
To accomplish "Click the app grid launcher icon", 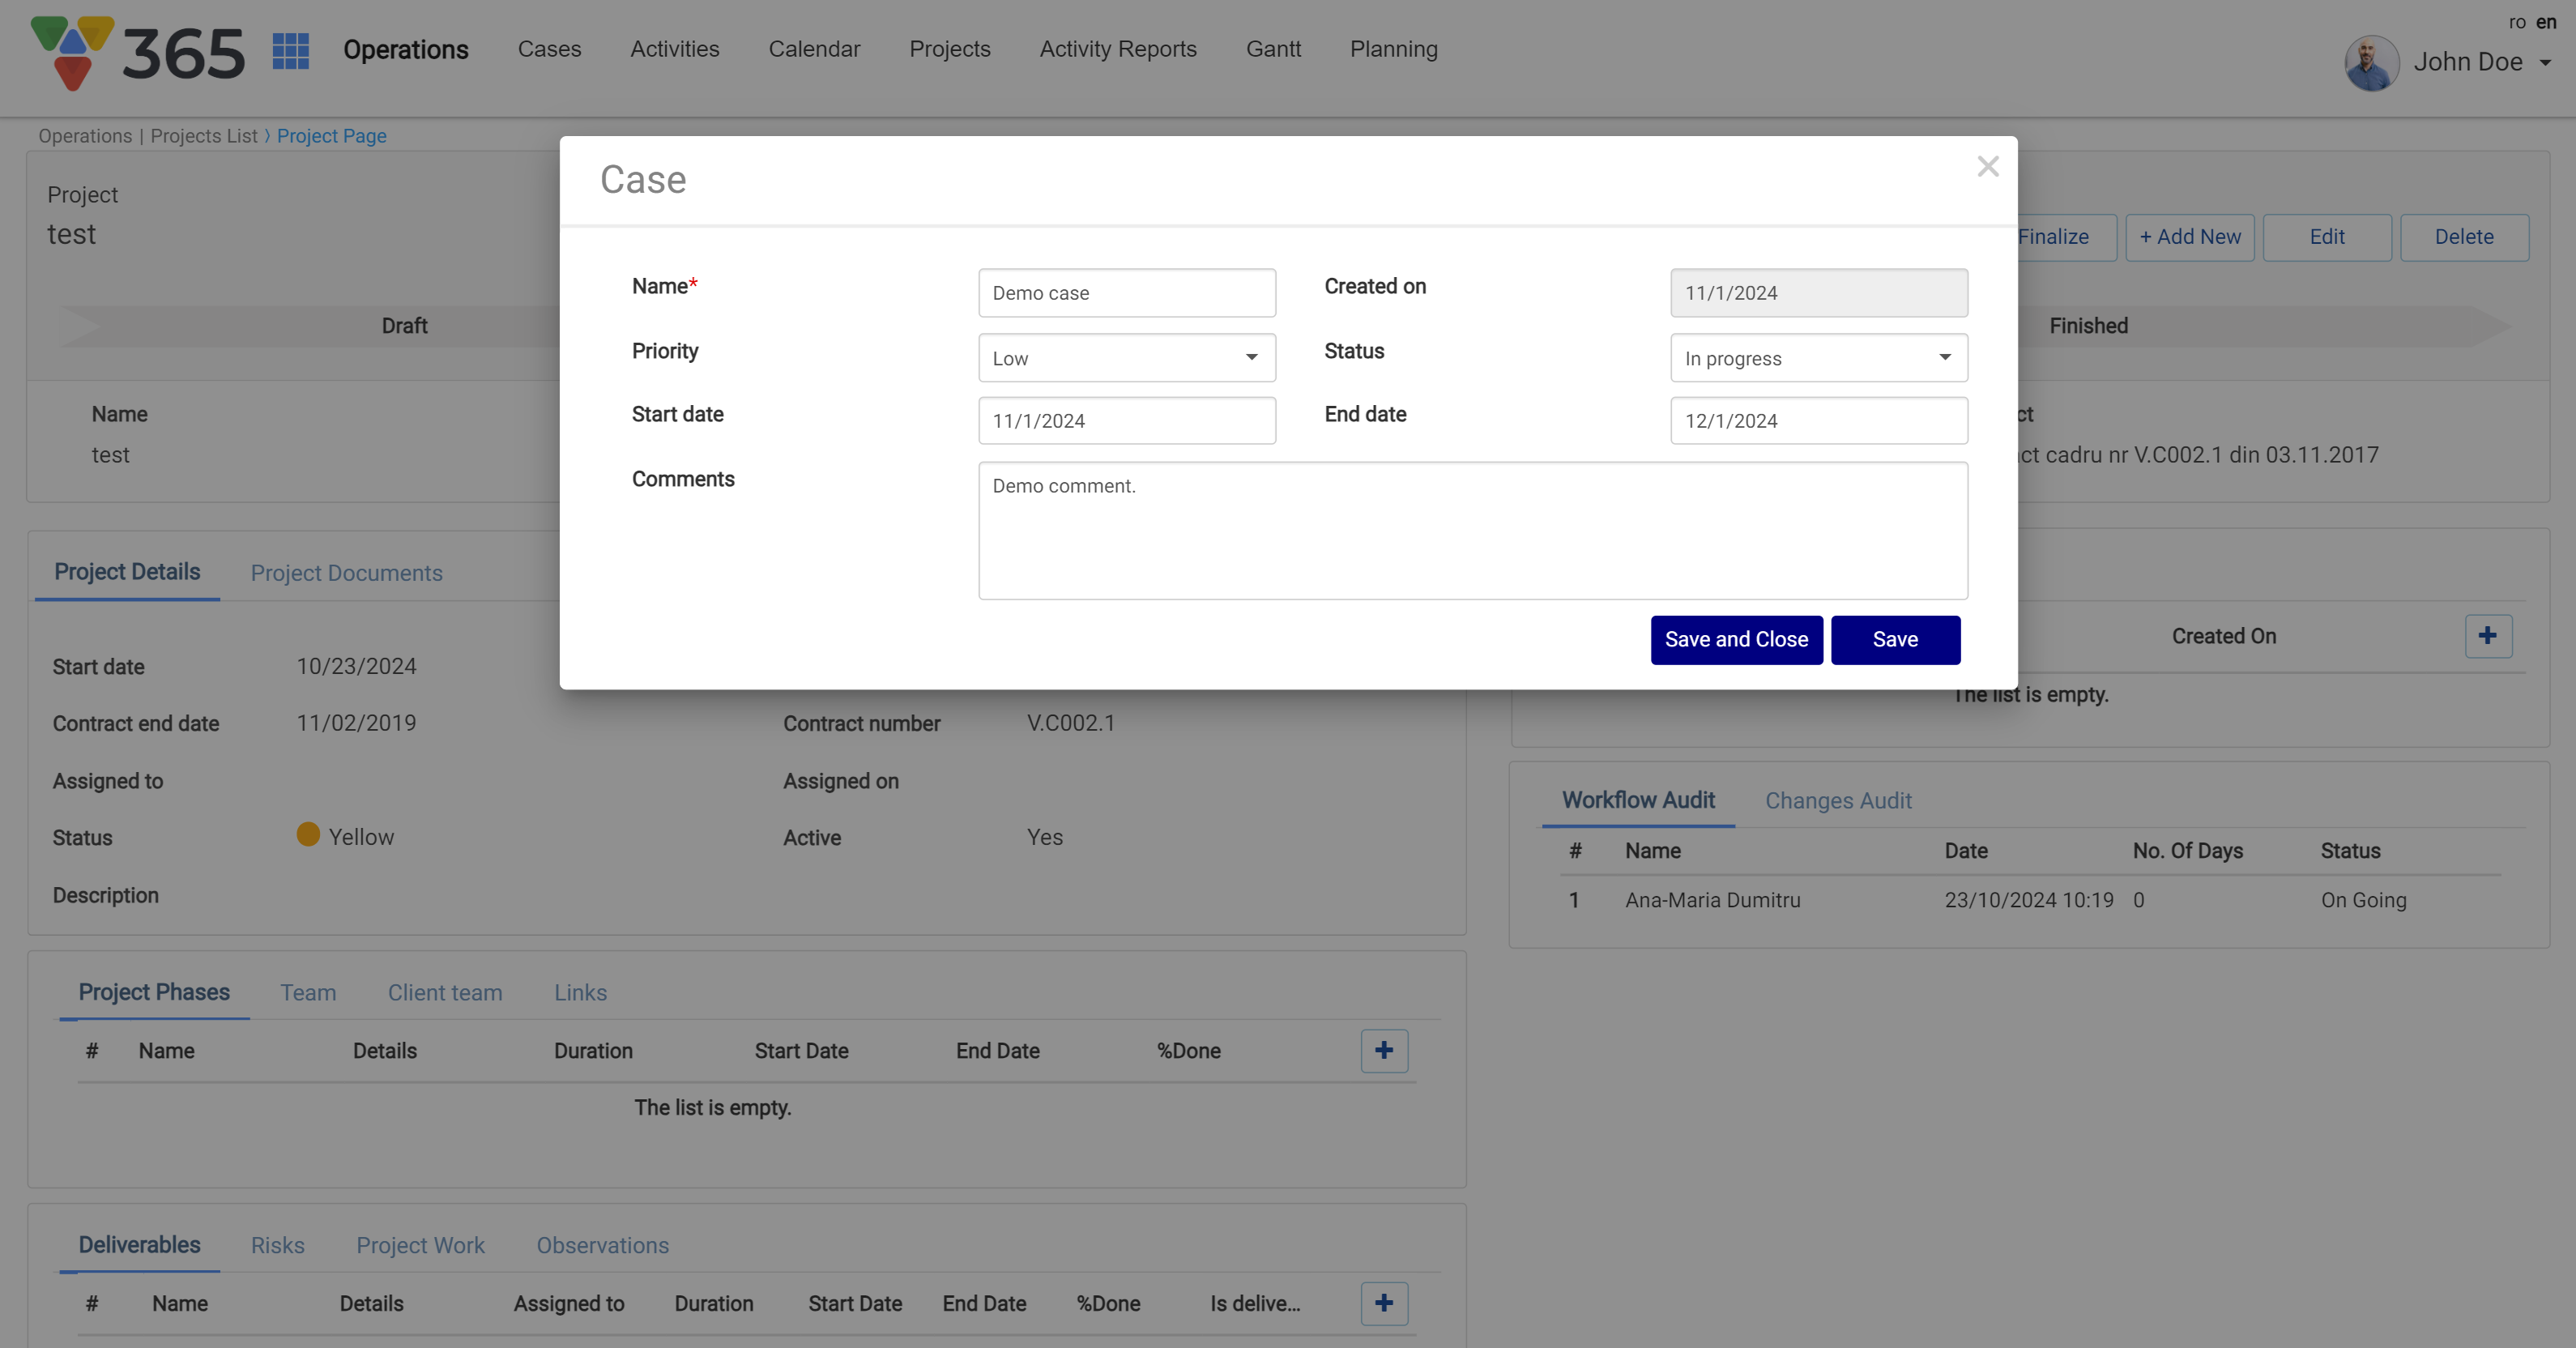I will 290,51.
